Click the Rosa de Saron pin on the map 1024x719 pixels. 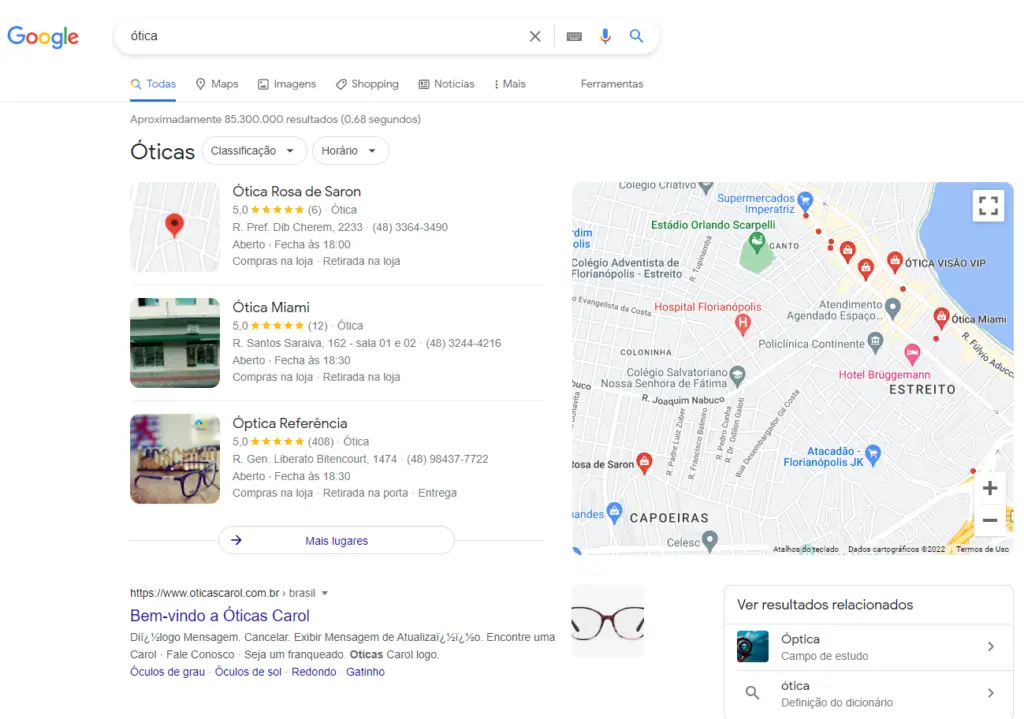tap(644, 463)
